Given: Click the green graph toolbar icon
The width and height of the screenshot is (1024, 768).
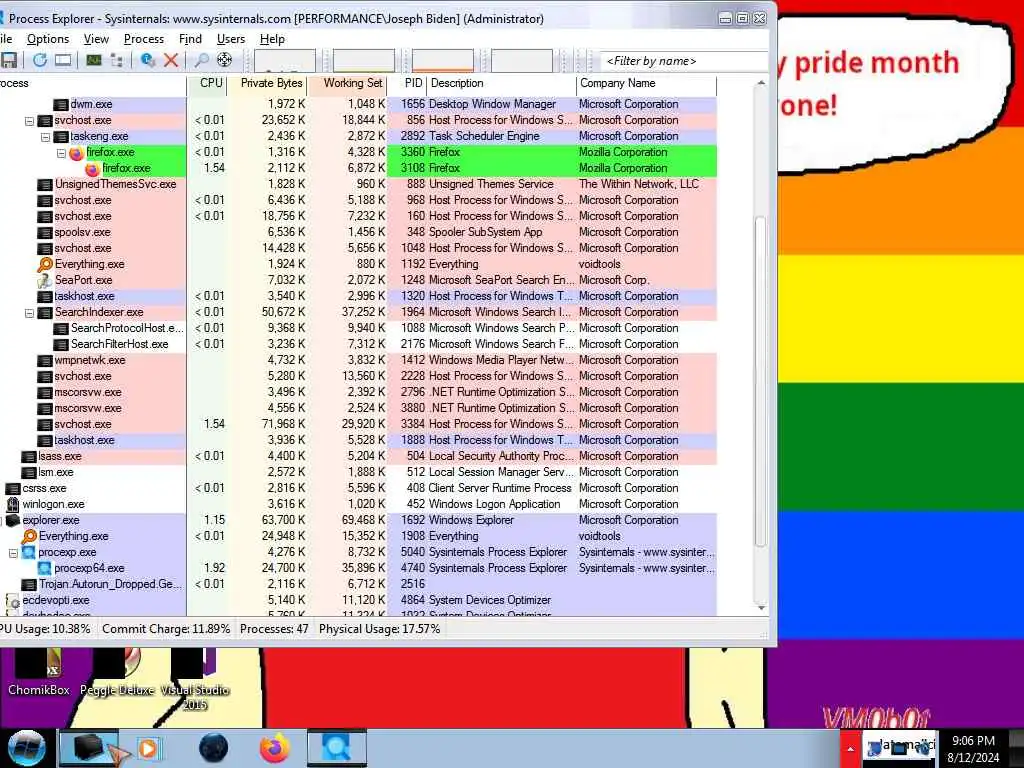Looking at the screenshot, I should [94, 61].
